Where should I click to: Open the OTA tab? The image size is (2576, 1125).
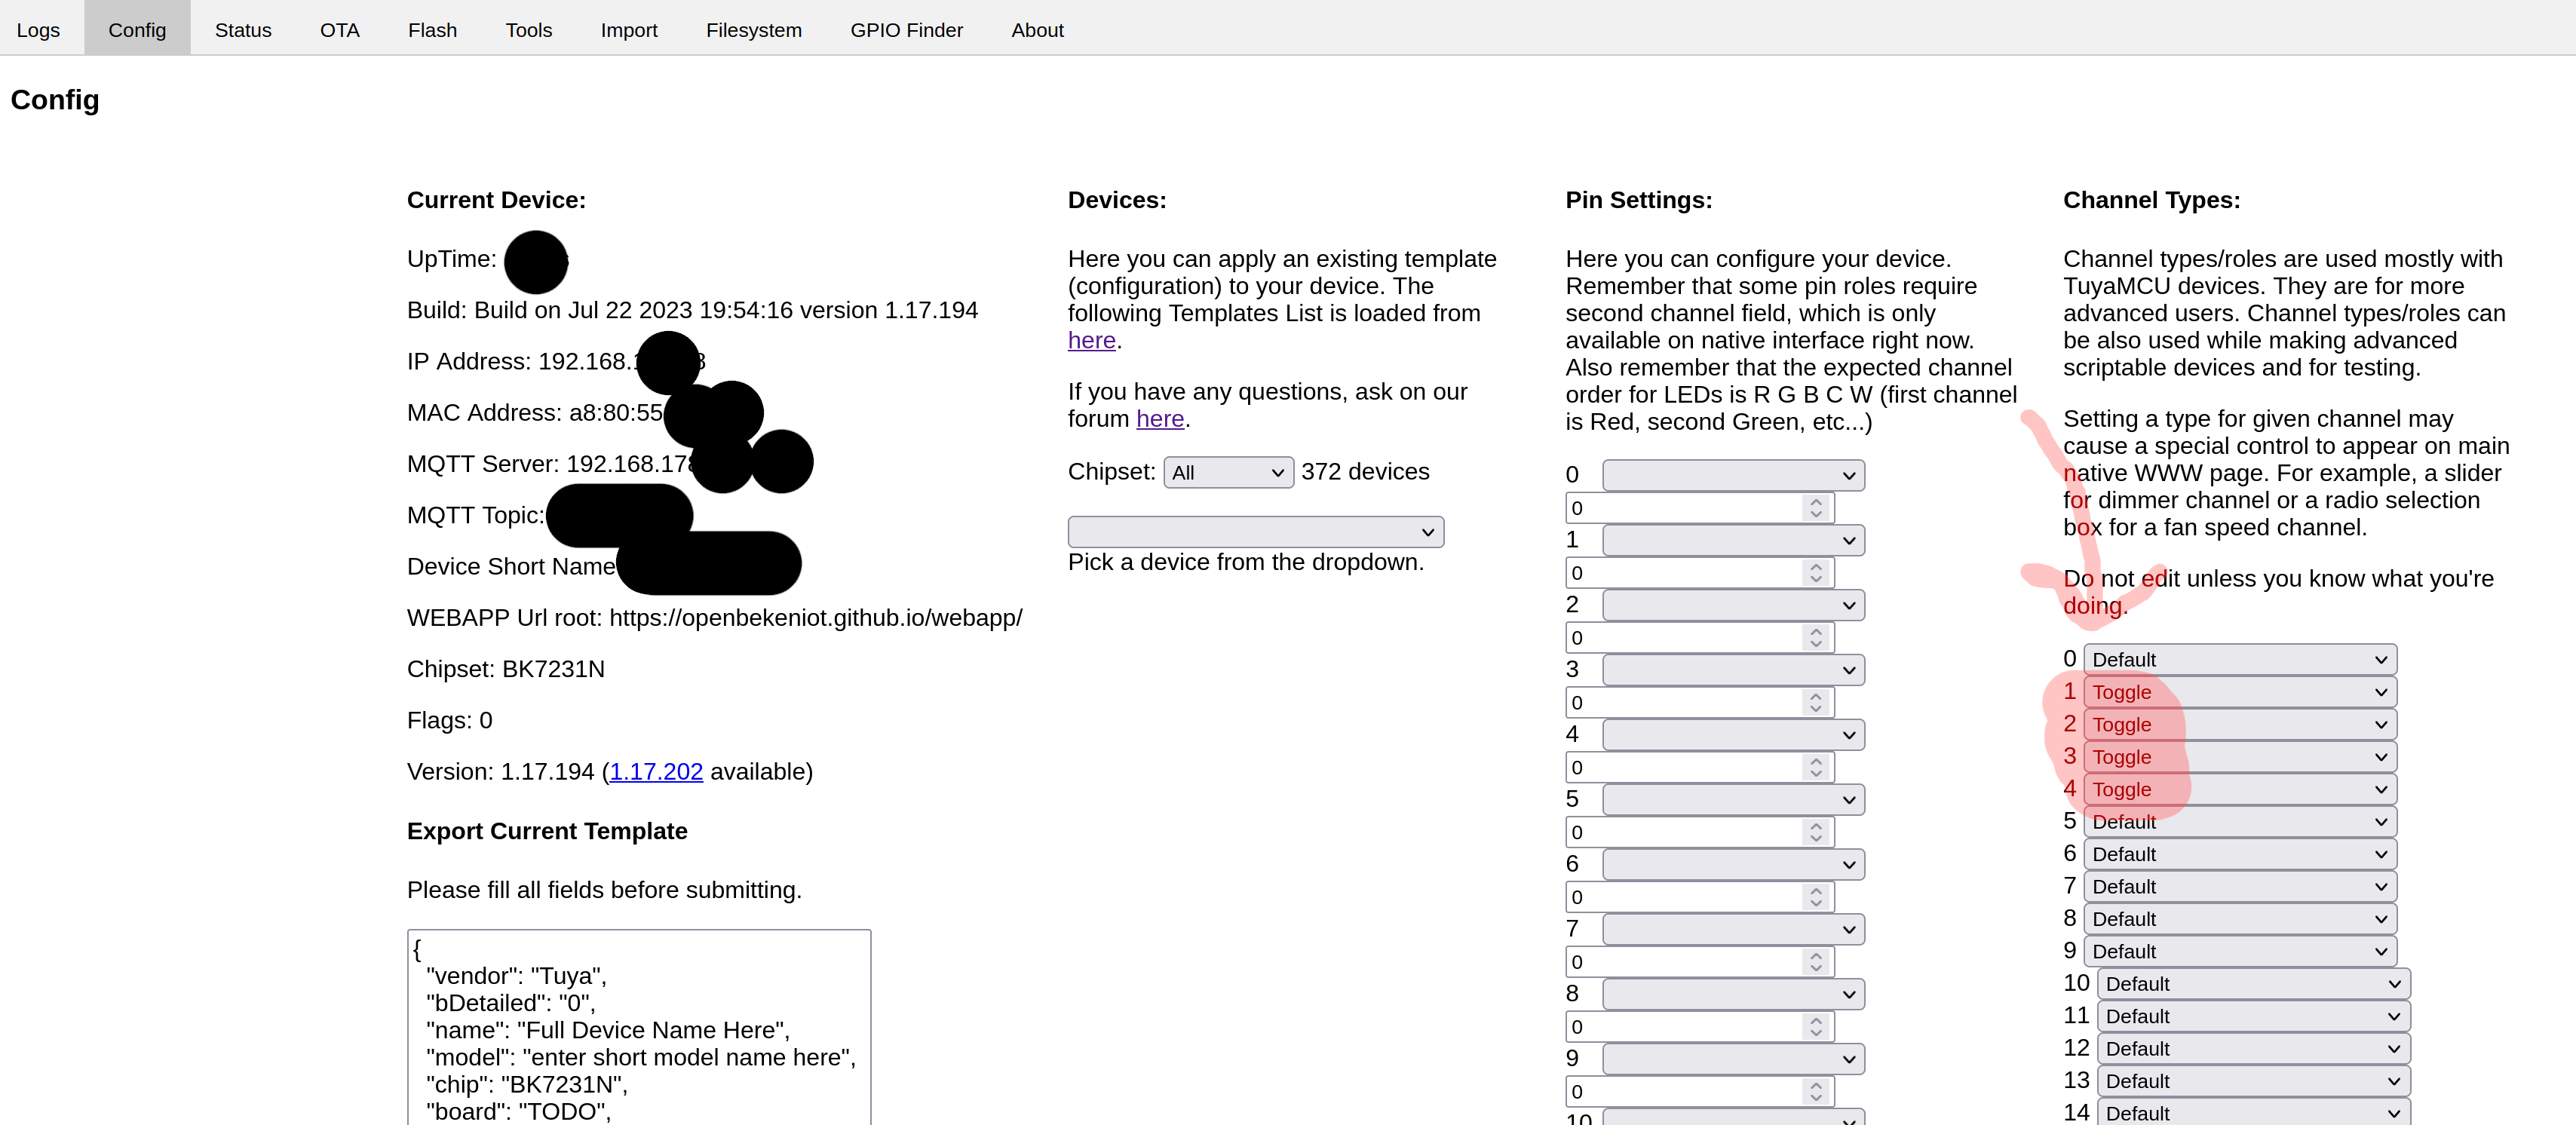click(x=339, y=30)
